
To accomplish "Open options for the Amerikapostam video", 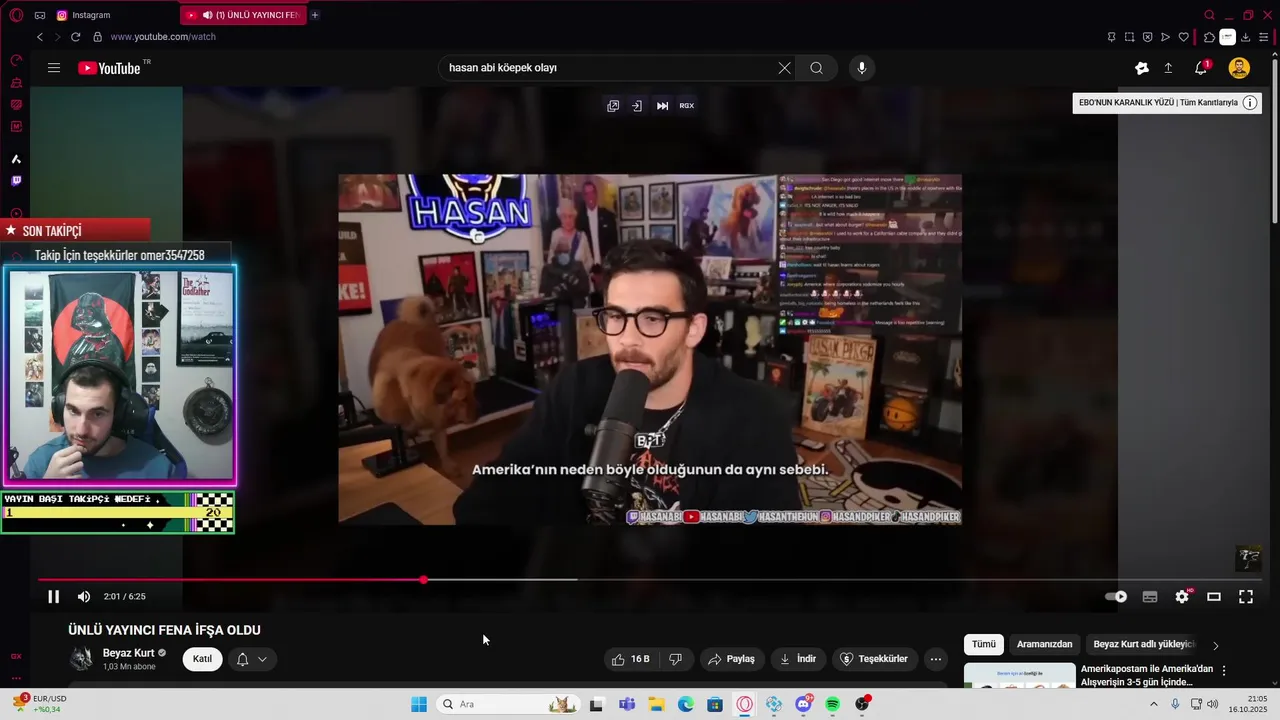I will [x=1224, y=671].
